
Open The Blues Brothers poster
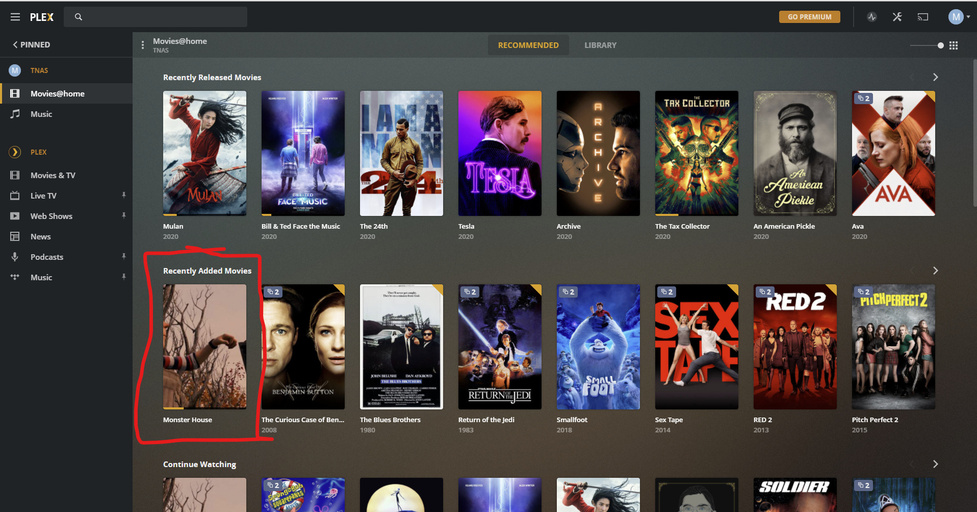click(x=401, y=347)
